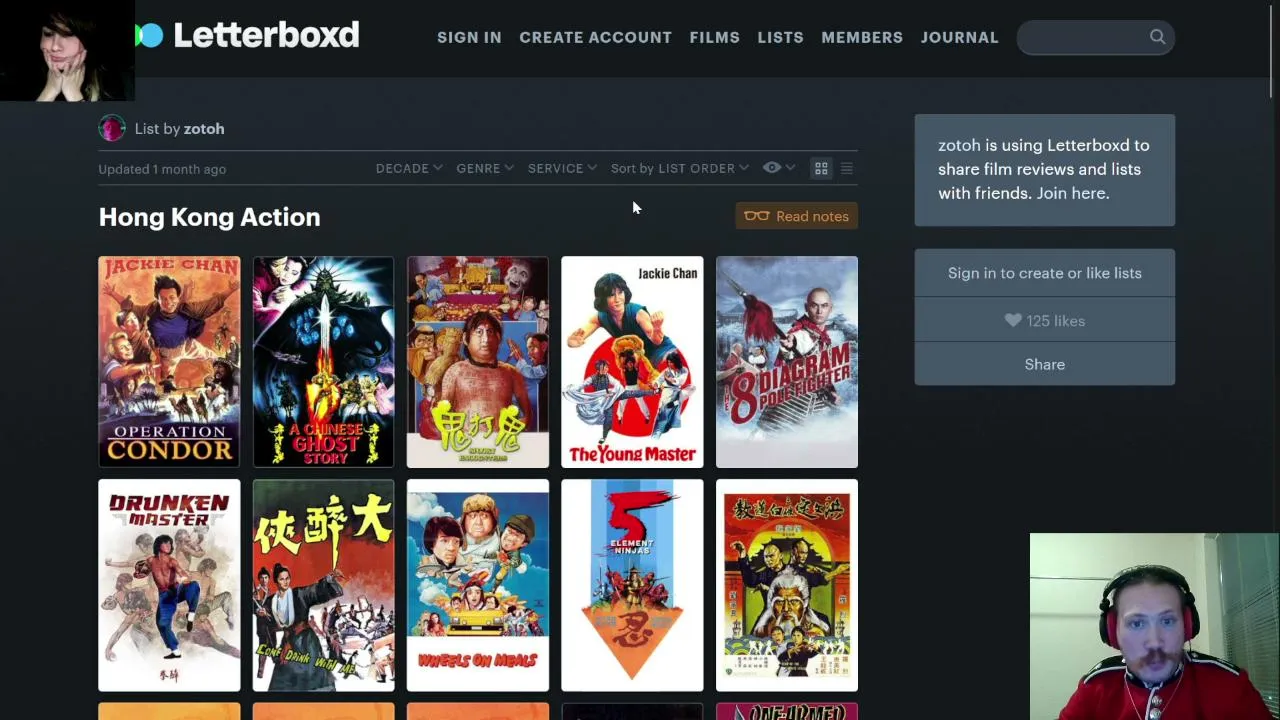Click the Updated 1 month ago text
The width and height of the screenshot is (1280, 720).
[162, 169]
